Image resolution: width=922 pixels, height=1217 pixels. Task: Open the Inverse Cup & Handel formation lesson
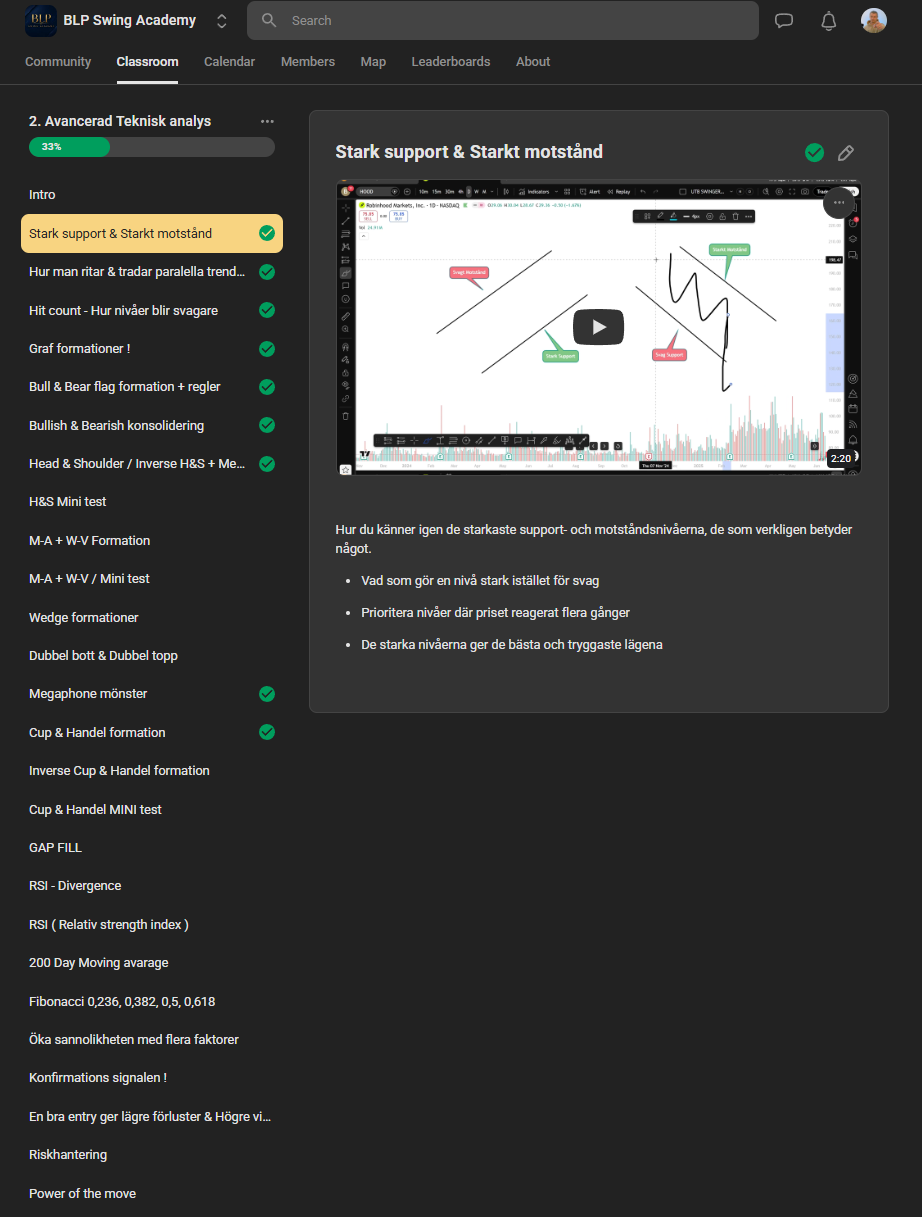(152, 770)
